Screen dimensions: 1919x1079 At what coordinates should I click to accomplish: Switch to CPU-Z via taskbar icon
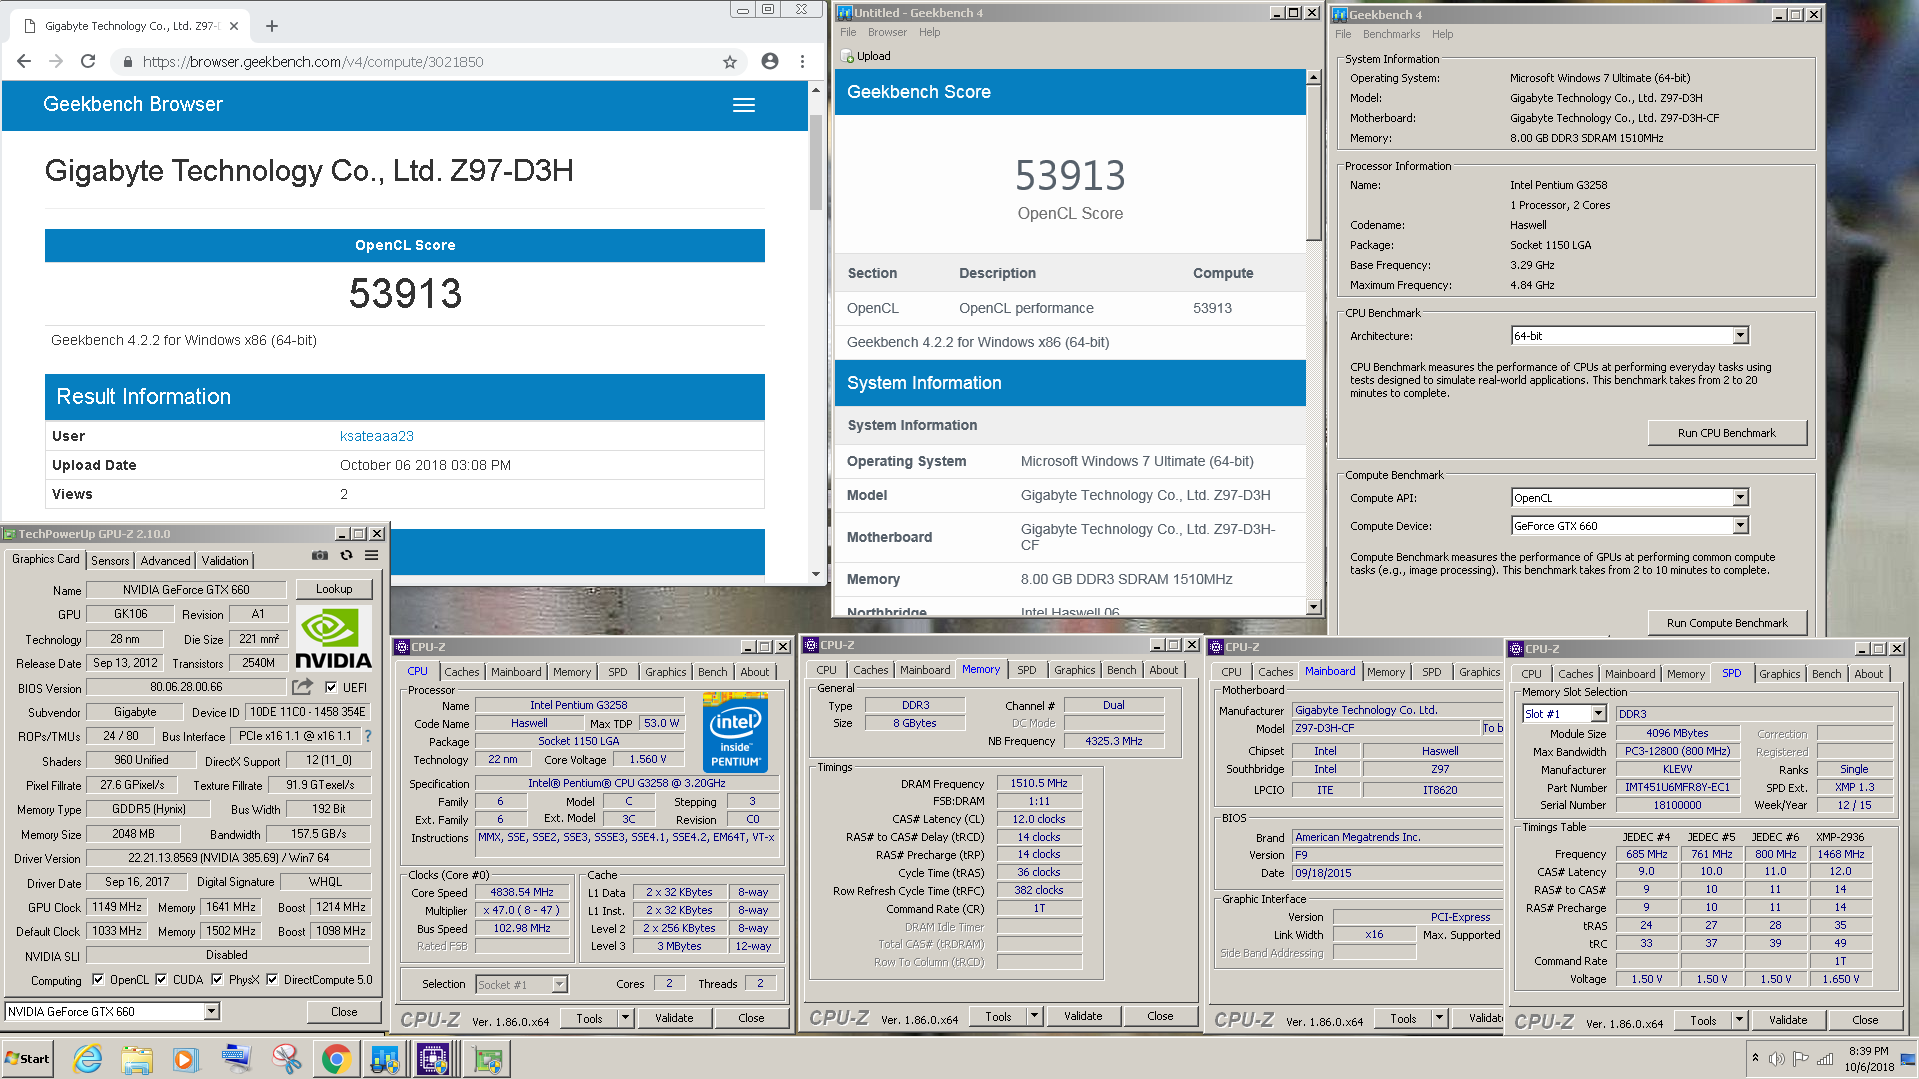point(433,1059)
